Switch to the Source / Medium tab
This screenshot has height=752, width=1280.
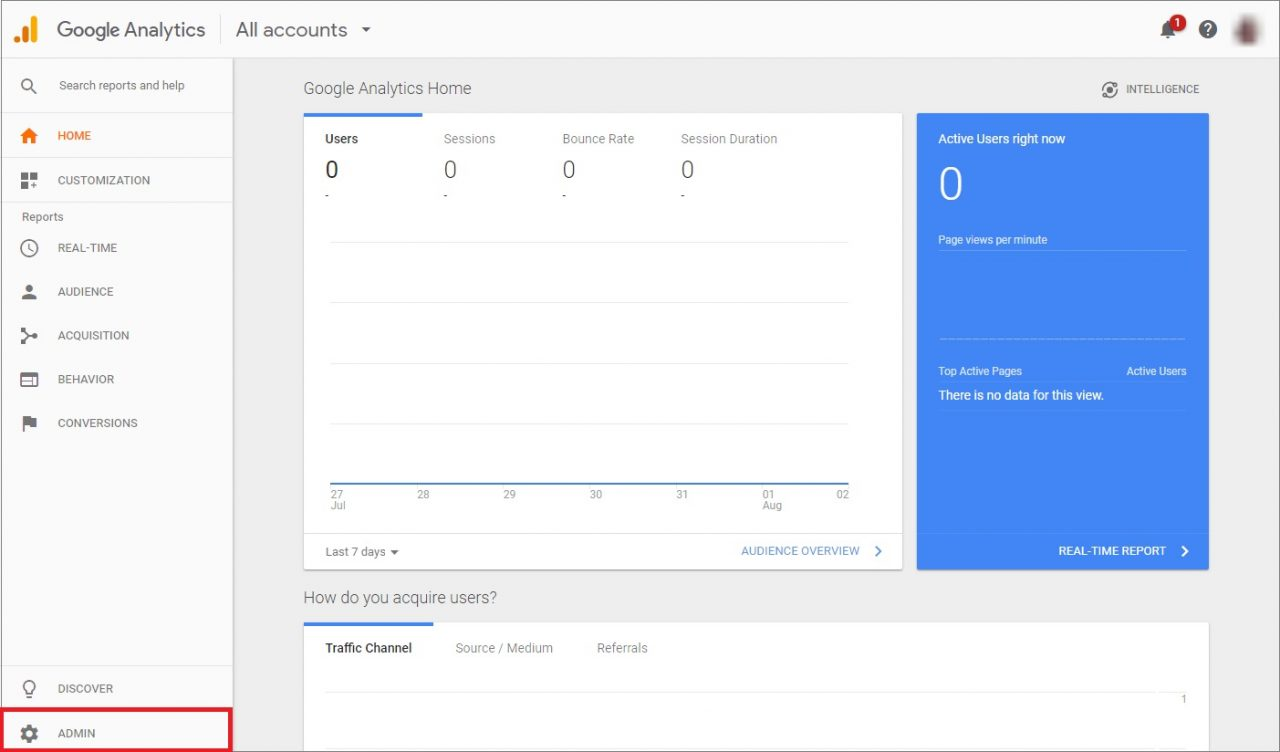pos(504,648)
